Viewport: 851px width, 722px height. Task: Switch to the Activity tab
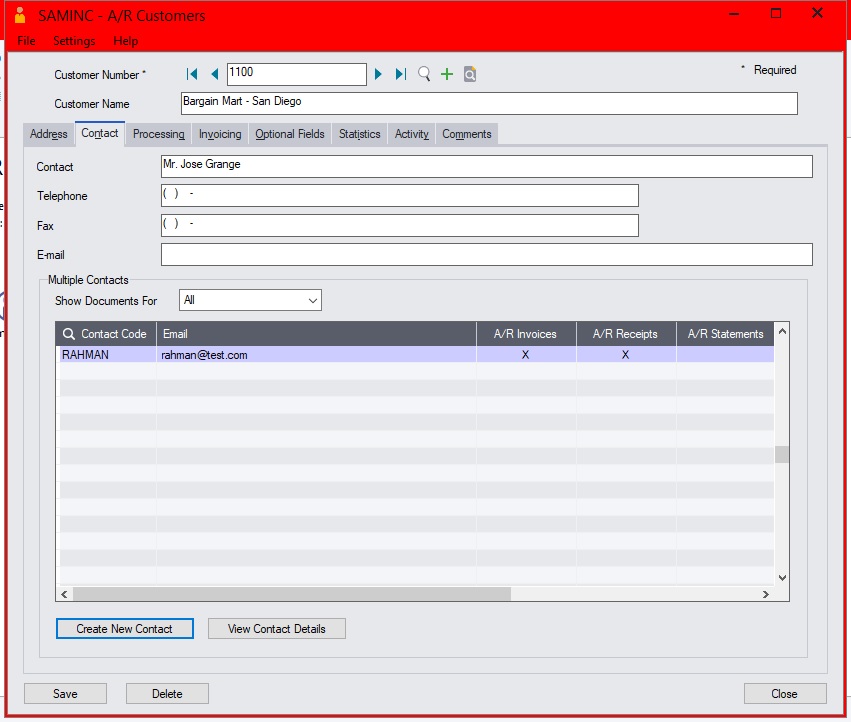pyautogui.click(x=411, y=134)
